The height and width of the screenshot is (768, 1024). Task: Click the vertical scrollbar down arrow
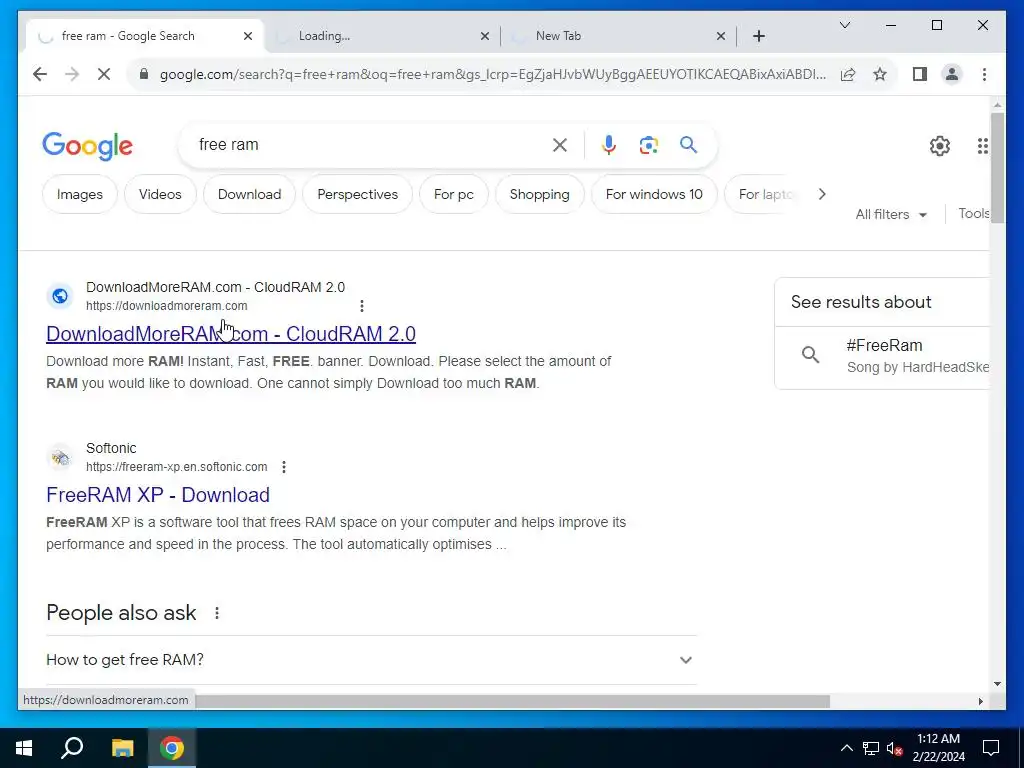pyautogui.click(x=997, y=684)
